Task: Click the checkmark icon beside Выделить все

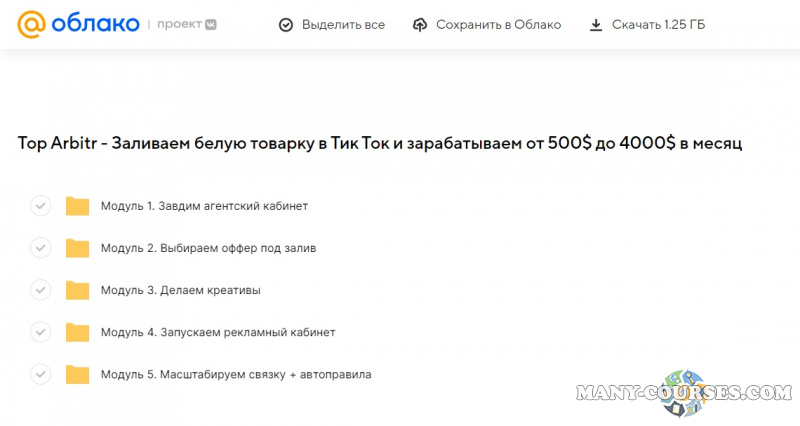Action: (x=286, y=25)
